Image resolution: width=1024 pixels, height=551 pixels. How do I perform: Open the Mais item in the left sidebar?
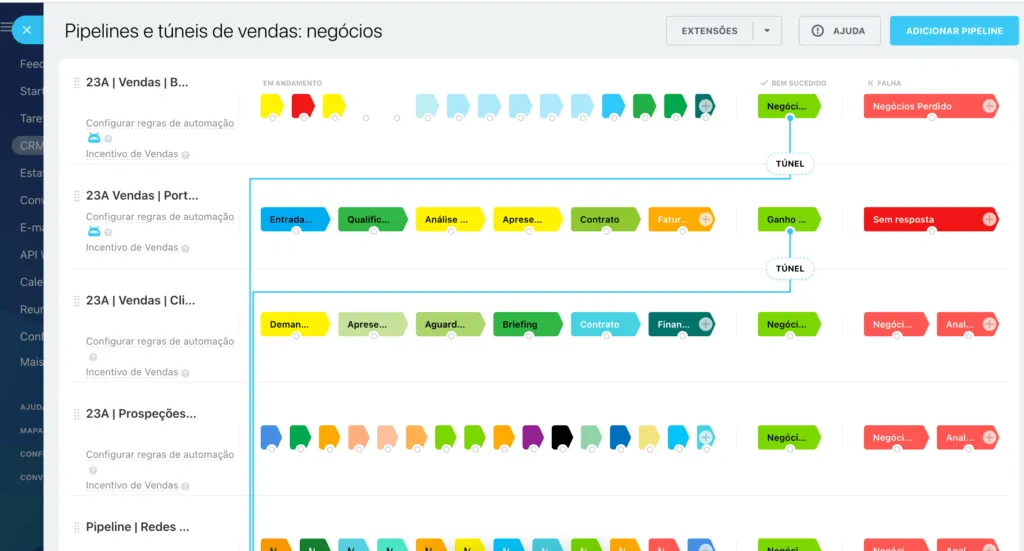(x=31, y=362)
